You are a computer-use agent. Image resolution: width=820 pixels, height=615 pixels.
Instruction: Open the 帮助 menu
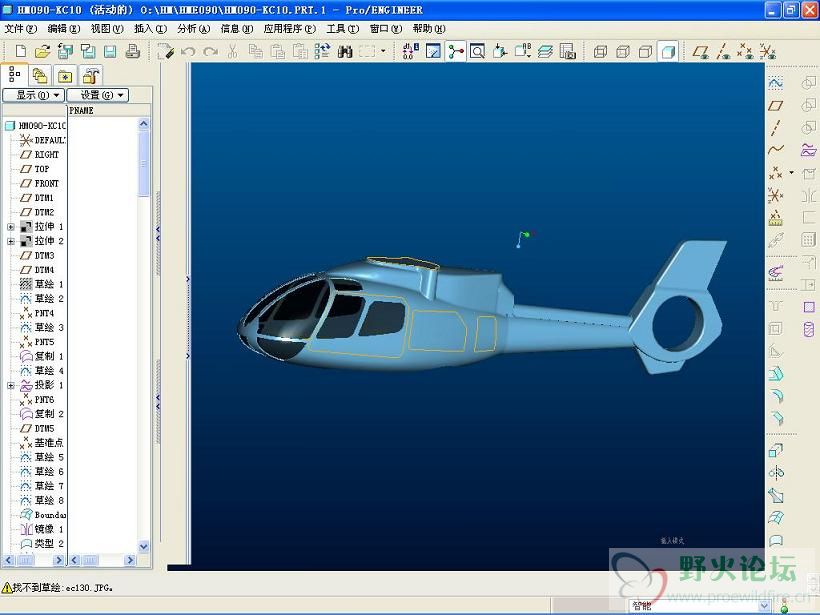point(429,29)
